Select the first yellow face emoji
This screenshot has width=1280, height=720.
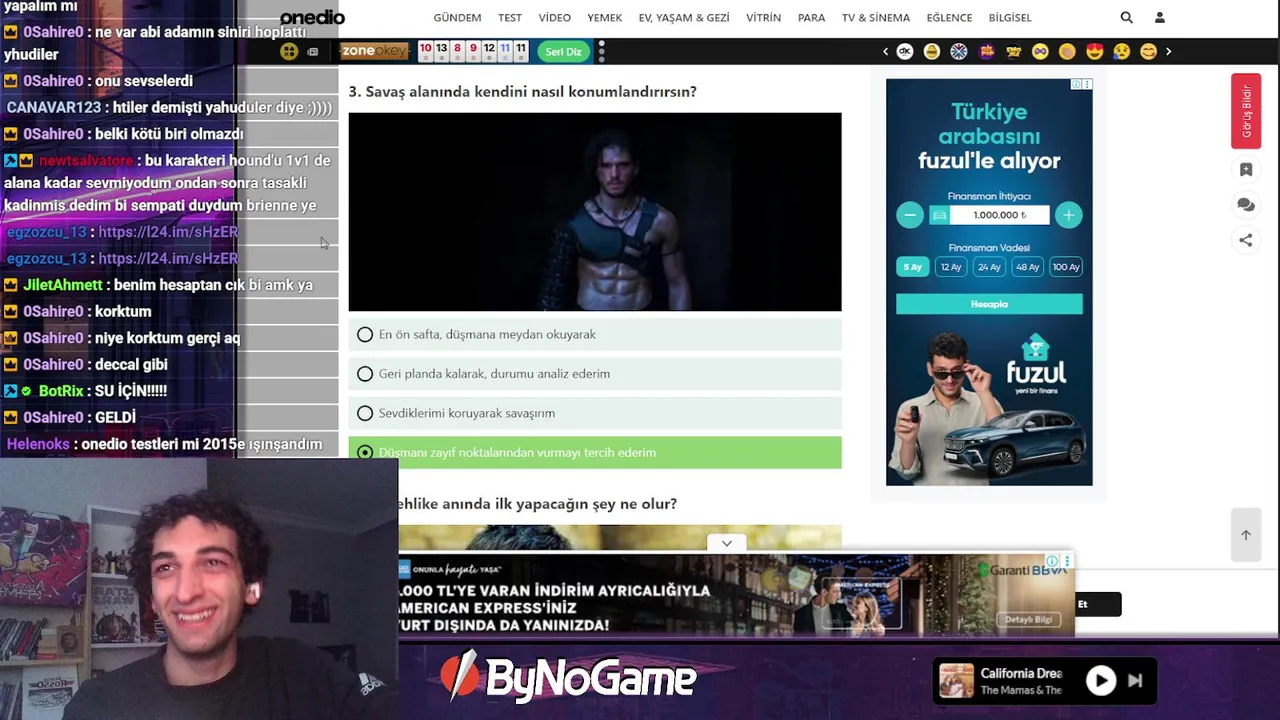pos(932,51)
